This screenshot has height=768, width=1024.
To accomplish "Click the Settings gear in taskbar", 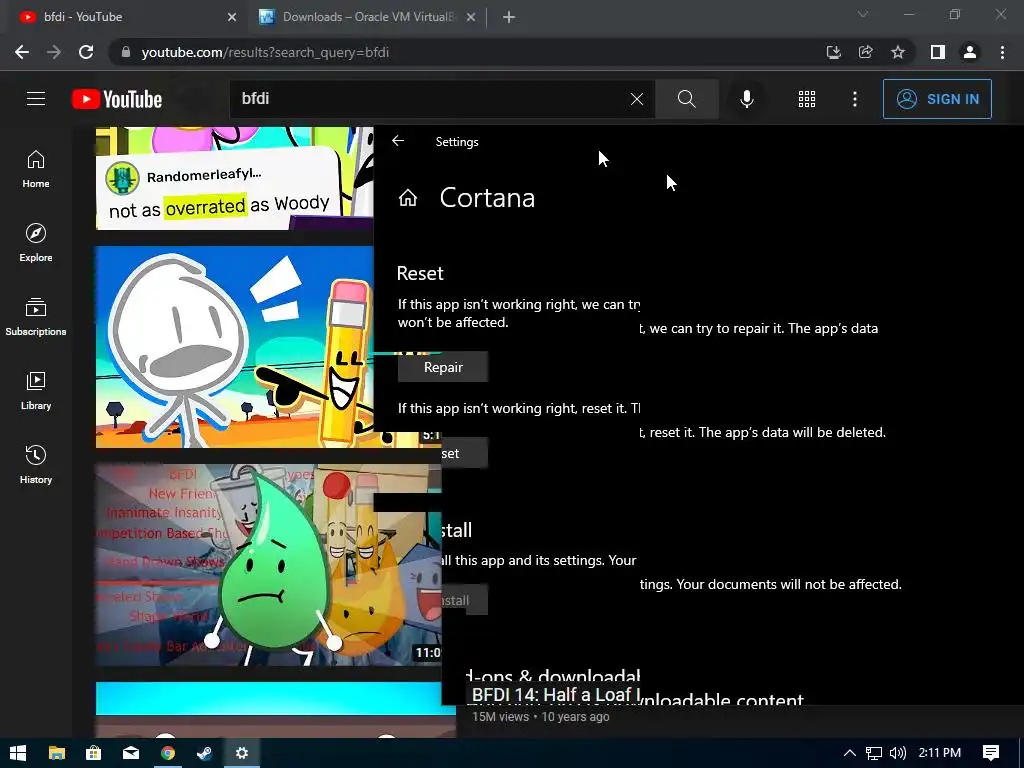I will (242, 753).
